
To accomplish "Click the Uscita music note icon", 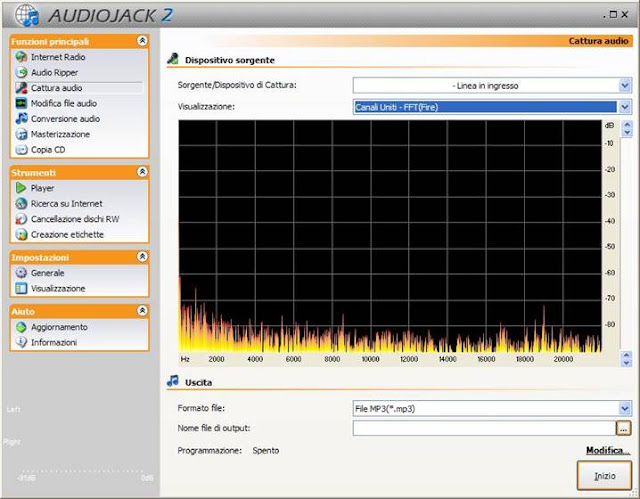I will 173,381.
